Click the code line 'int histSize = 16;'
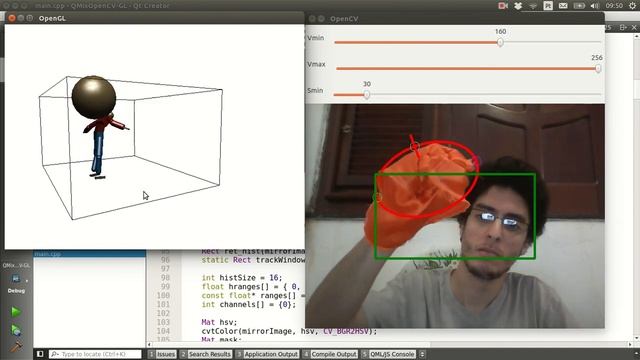The width and height of the screenshot is (640, 360). tap(242, 278)
